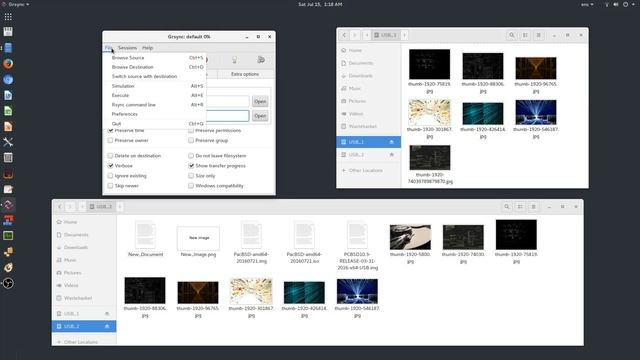
Task: Click the path bar right chevron in USB_2 window
Action: point(120,207)
